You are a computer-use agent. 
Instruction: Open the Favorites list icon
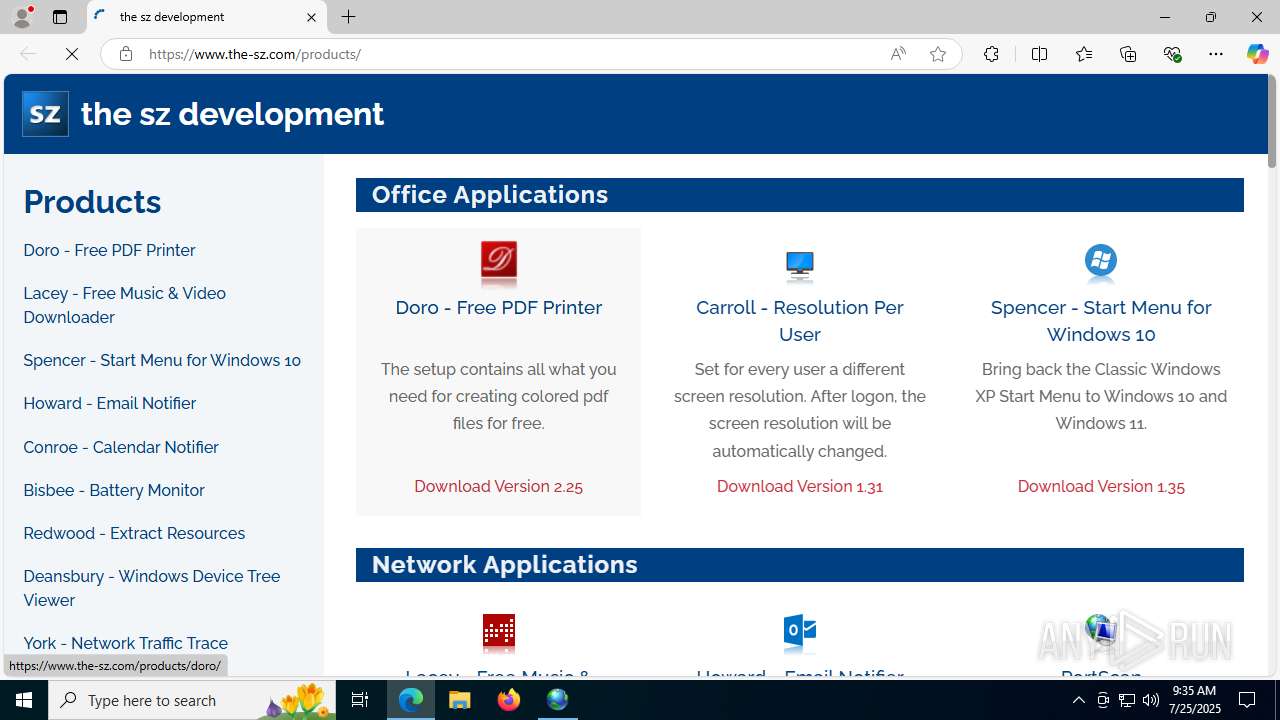tap(1083, 54)
